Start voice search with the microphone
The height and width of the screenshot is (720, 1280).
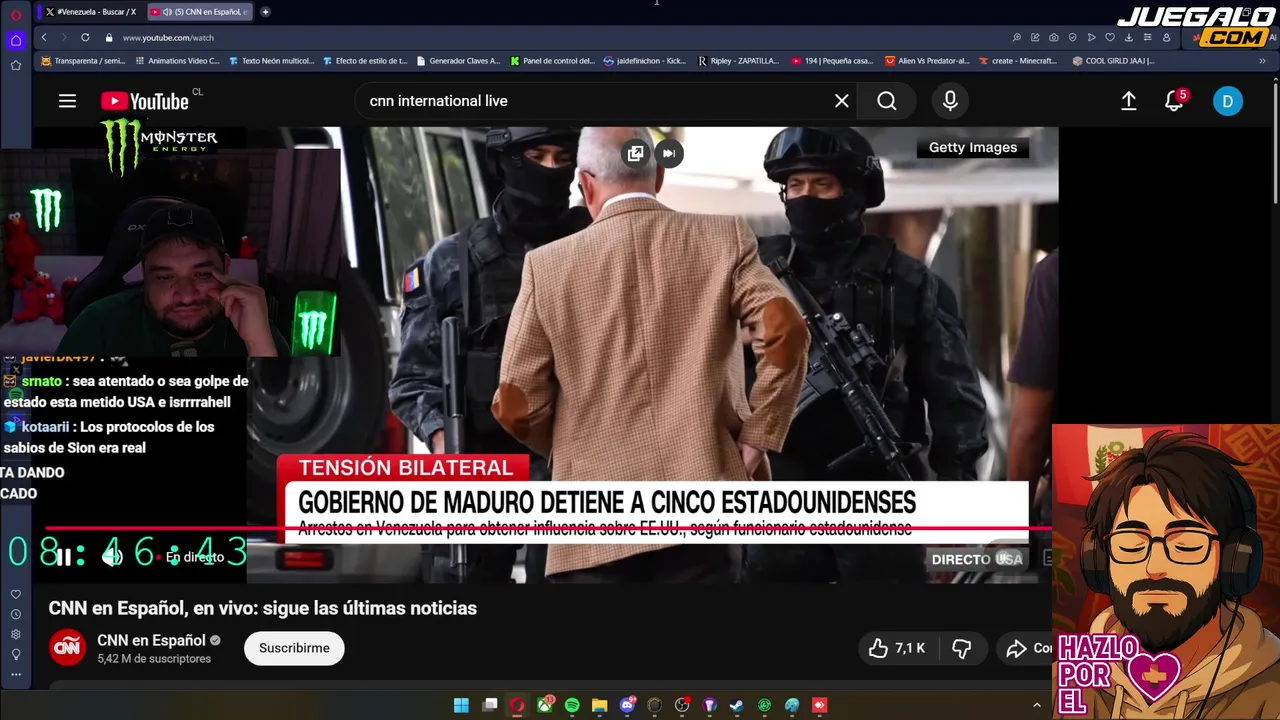pyautogui.click(x=950, y=101)
